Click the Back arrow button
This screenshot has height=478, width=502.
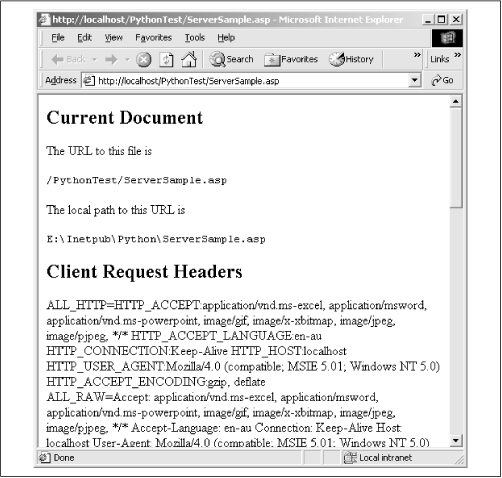(x=68, y=60)
